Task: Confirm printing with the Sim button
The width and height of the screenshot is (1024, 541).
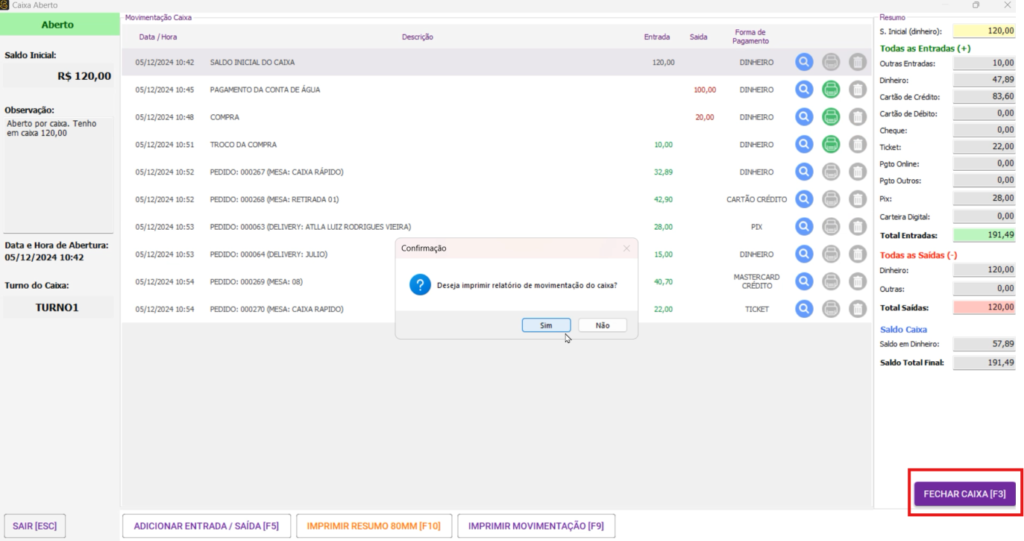Action: coord(546,325)
